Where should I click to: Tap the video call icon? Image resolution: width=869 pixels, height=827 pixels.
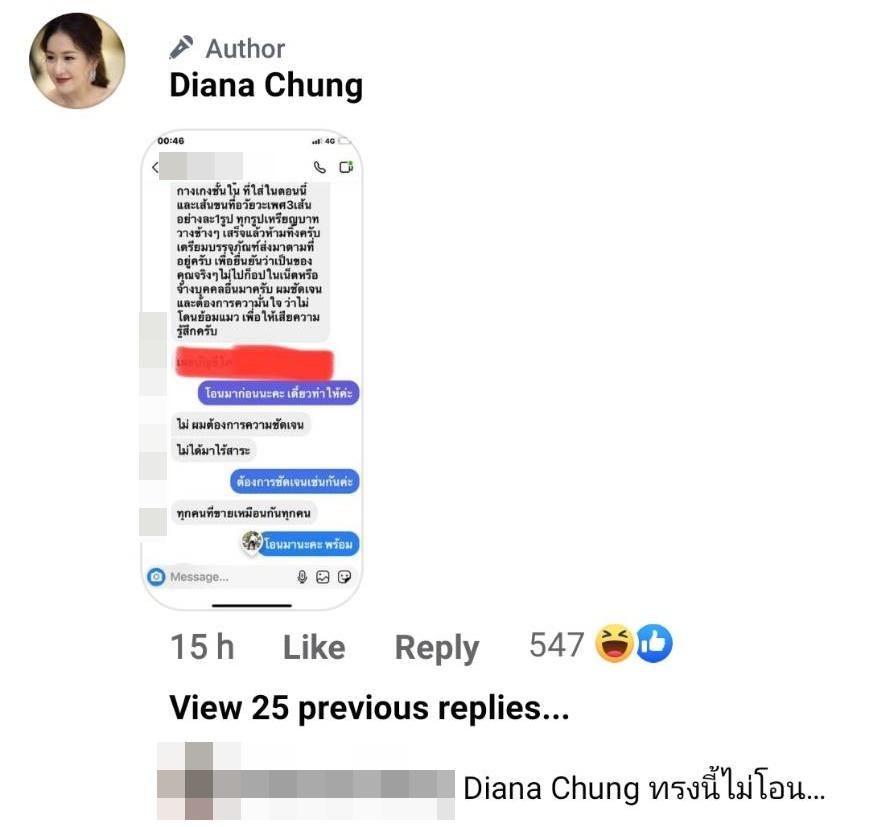tap(346, 167)
